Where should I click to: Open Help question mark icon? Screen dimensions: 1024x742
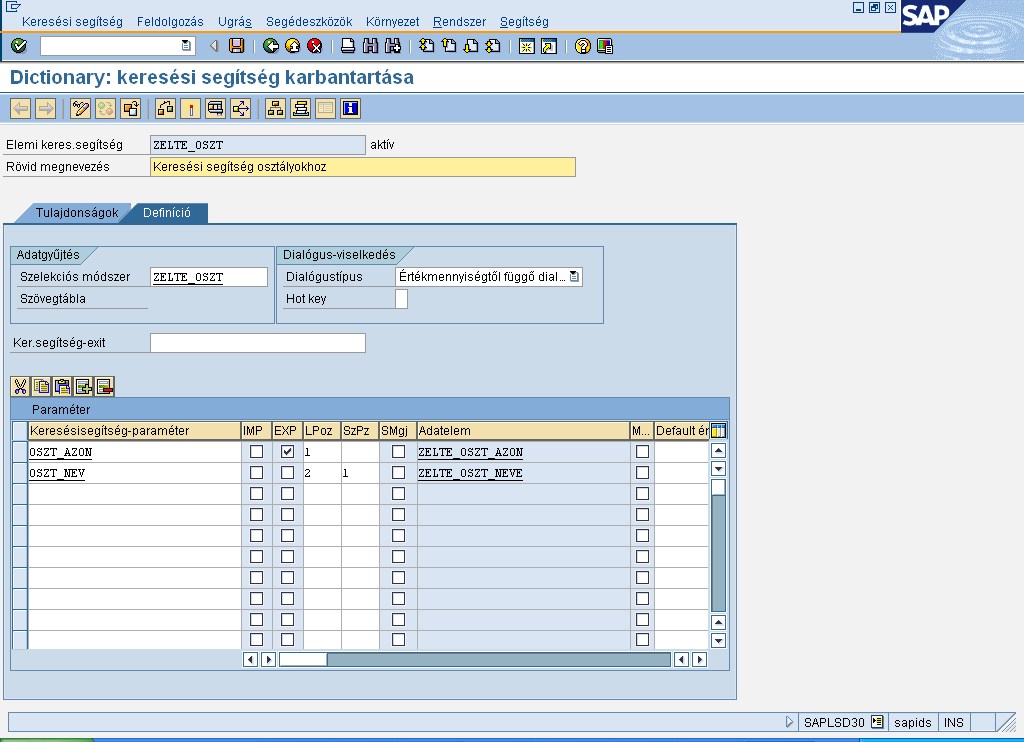click(x=583, y=46)
